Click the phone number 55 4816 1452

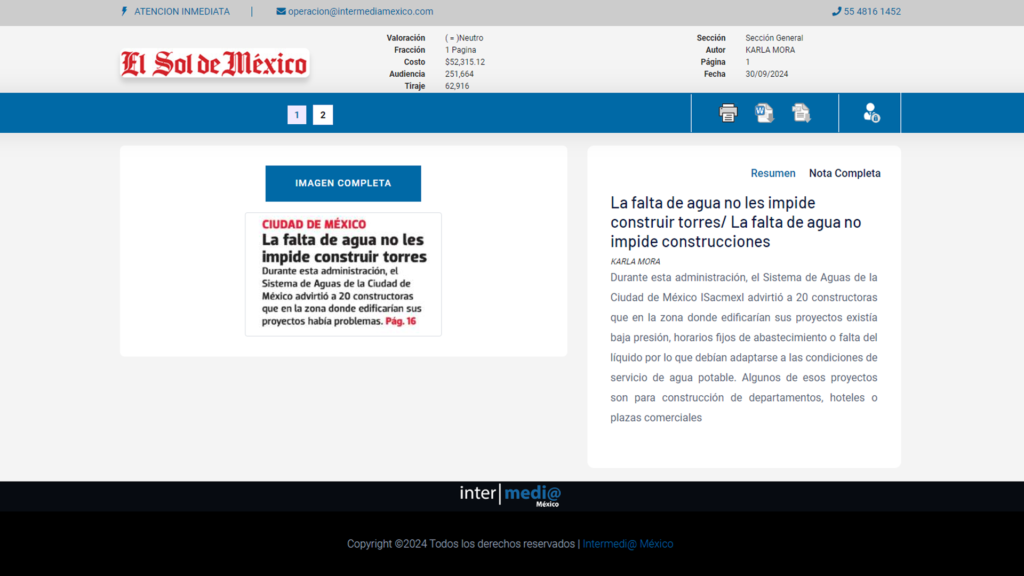(872, 11)
